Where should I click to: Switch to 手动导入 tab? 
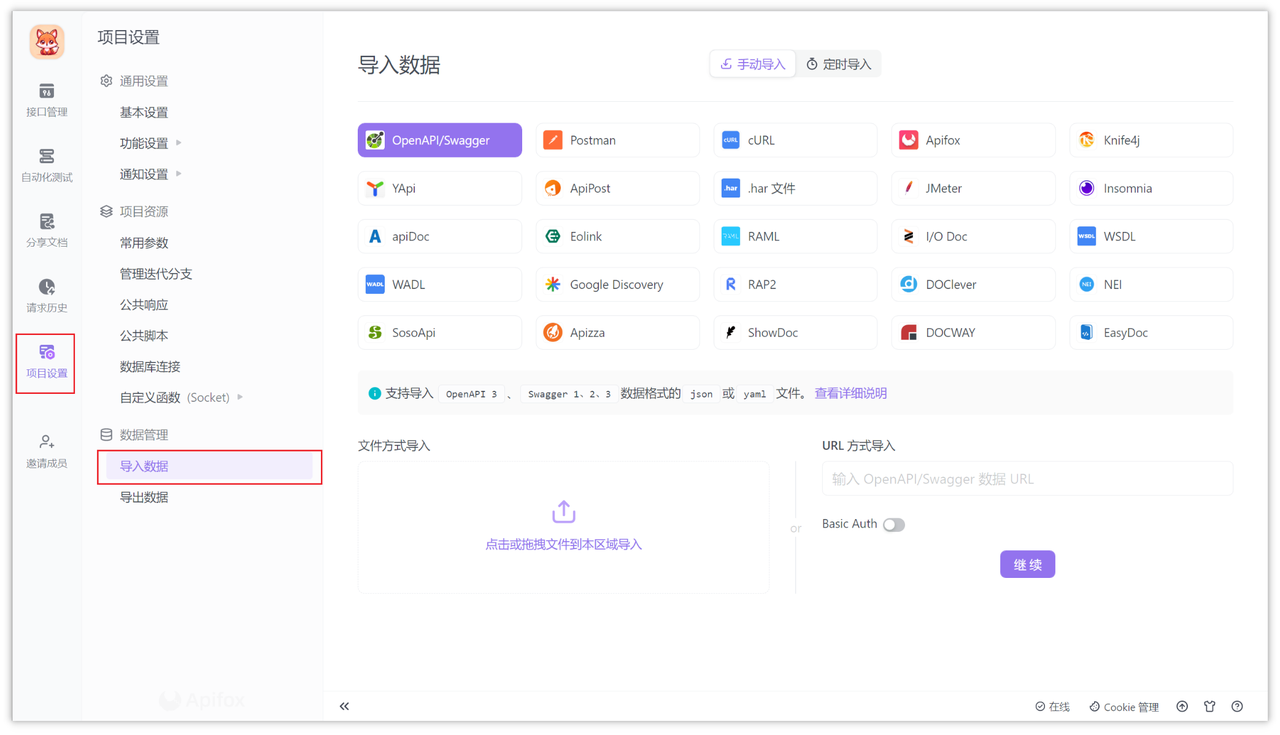[x=753, y=64]
